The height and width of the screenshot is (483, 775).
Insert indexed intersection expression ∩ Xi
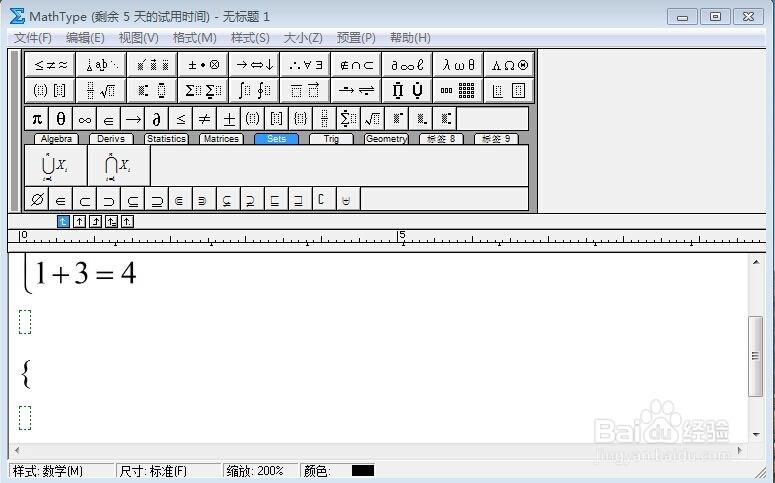point(119,166)
